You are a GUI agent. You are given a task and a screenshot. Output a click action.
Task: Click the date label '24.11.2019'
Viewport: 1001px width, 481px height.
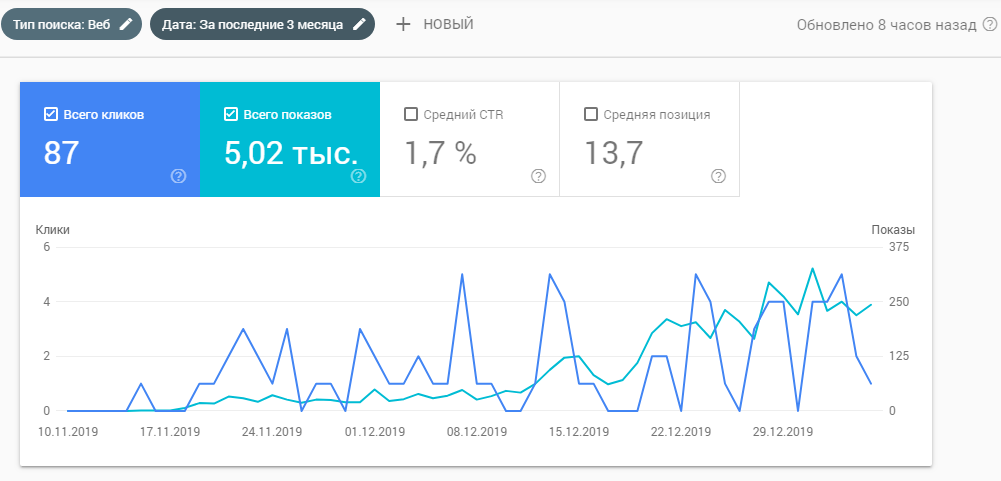tap(272, 432)
